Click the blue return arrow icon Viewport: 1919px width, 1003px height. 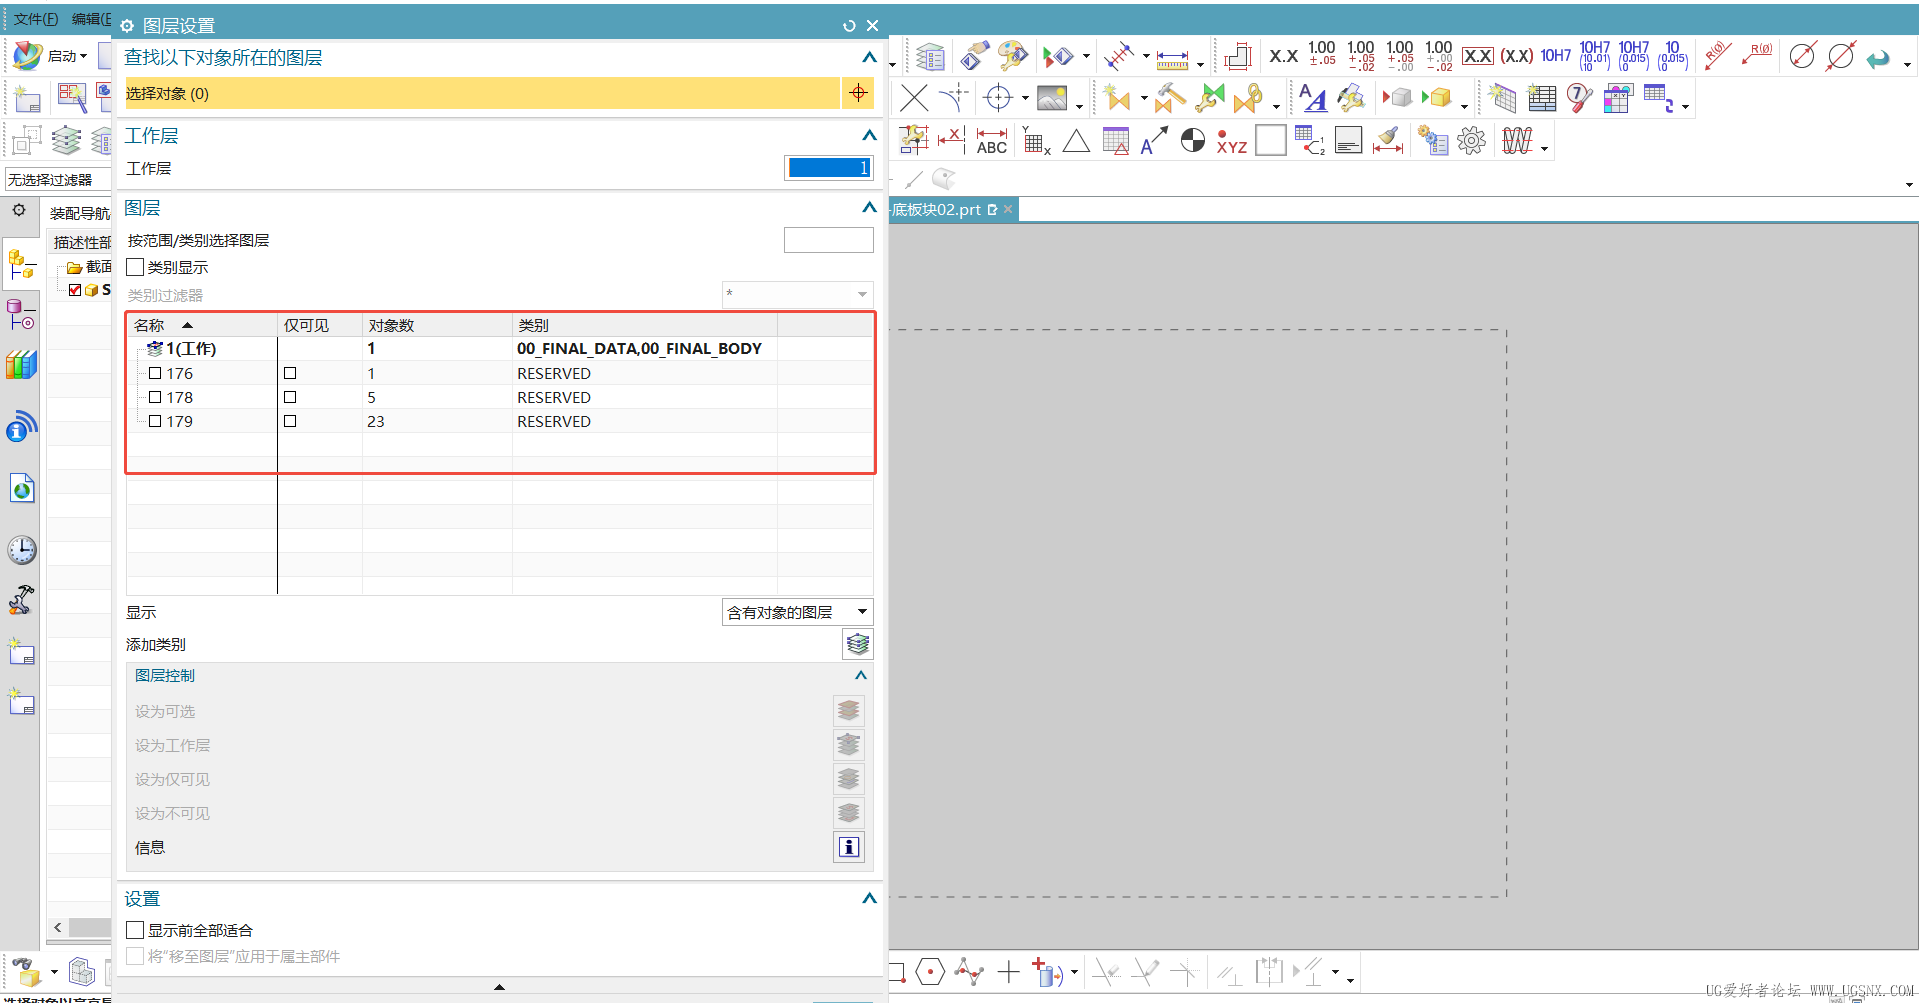tap(1878, 58)
